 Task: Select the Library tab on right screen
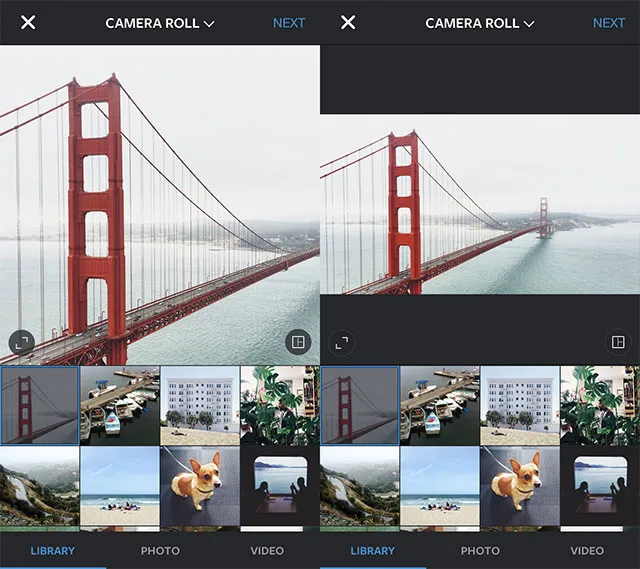tap(372, 550)
